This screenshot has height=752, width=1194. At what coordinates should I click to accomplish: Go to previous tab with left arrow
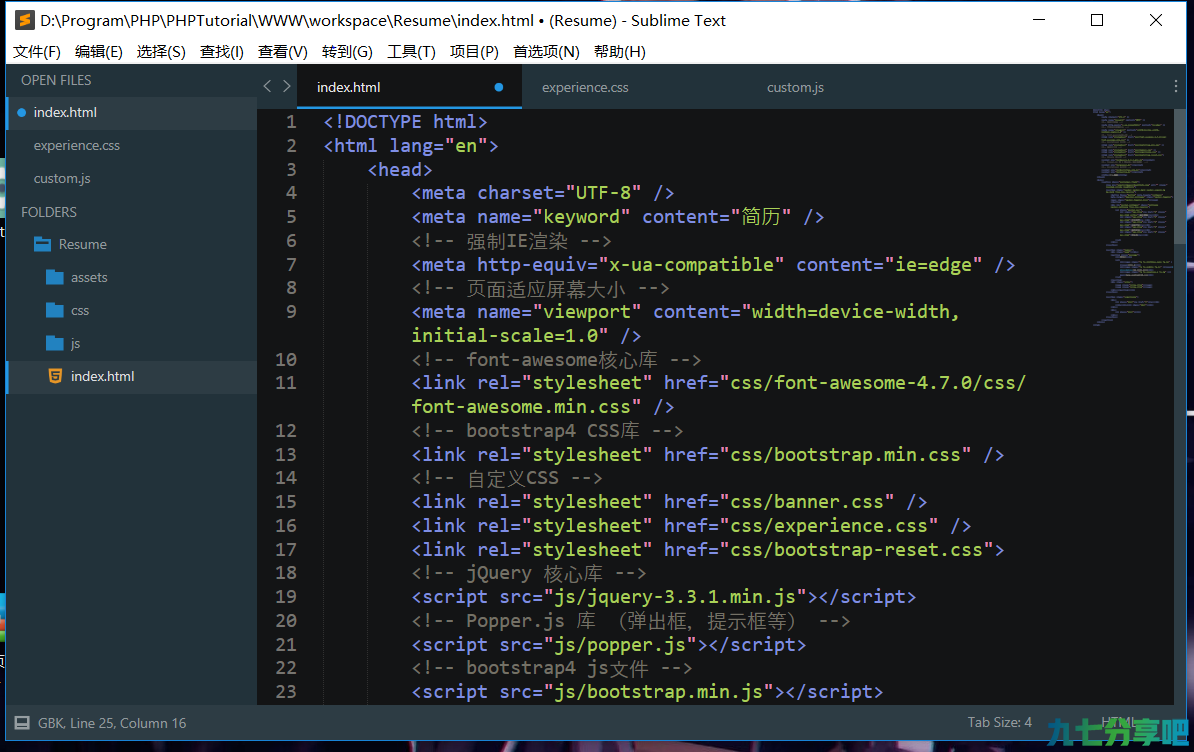pyautogui.click(x=267, y=87)
